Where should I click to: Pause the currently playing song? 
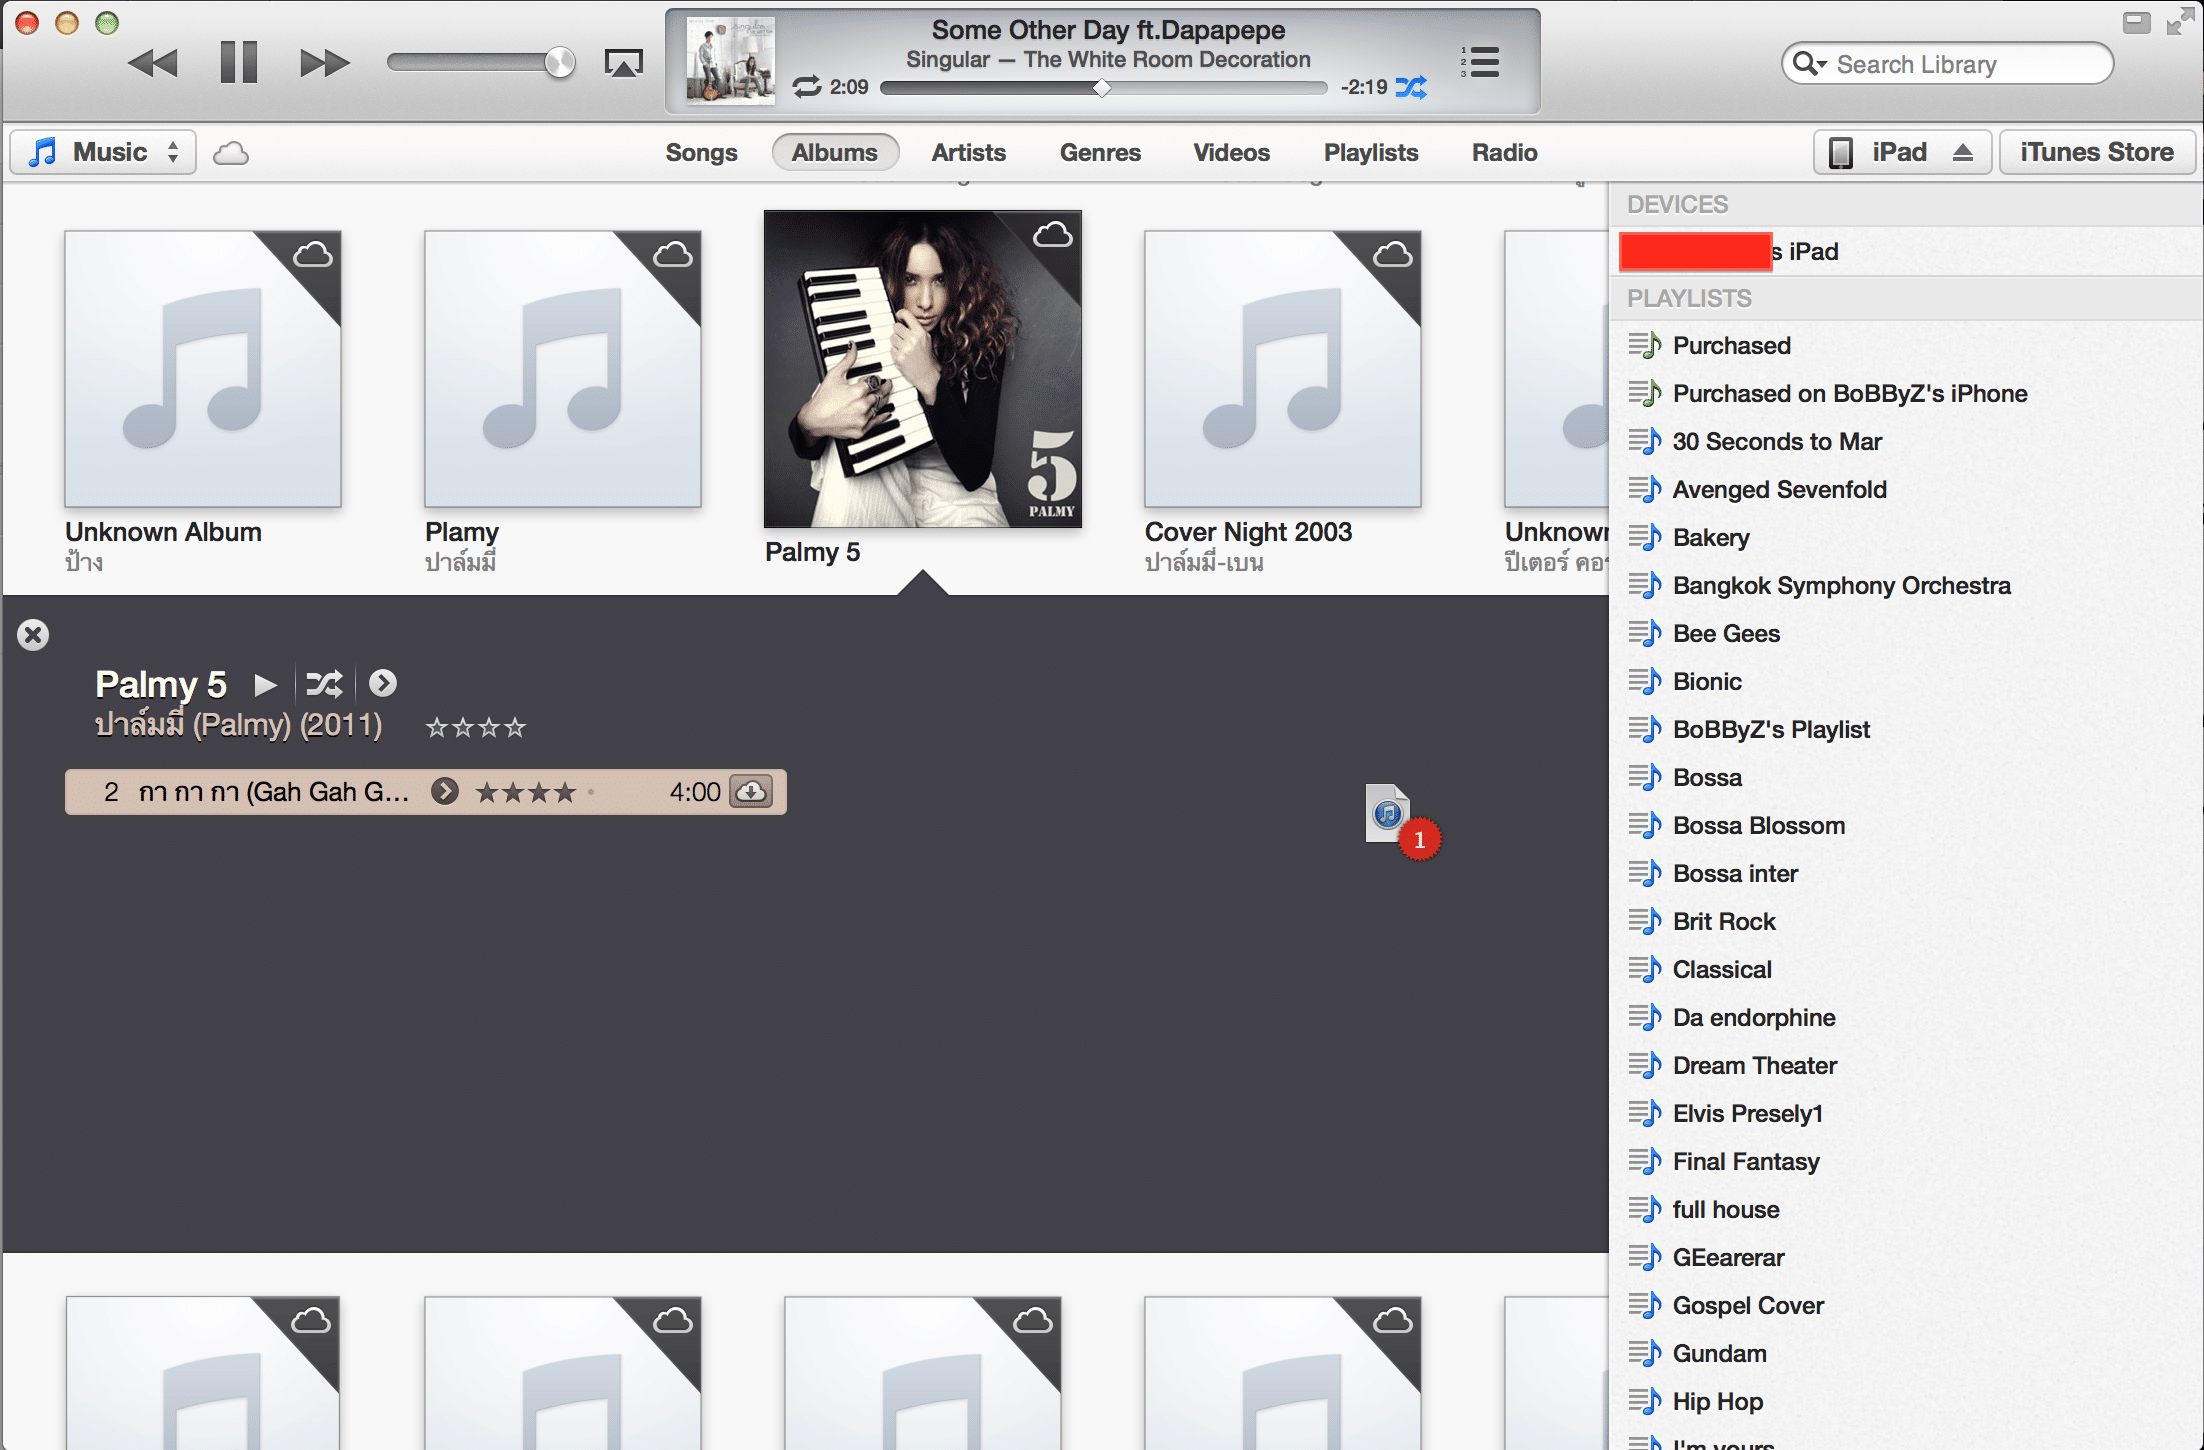pos(239,62)
